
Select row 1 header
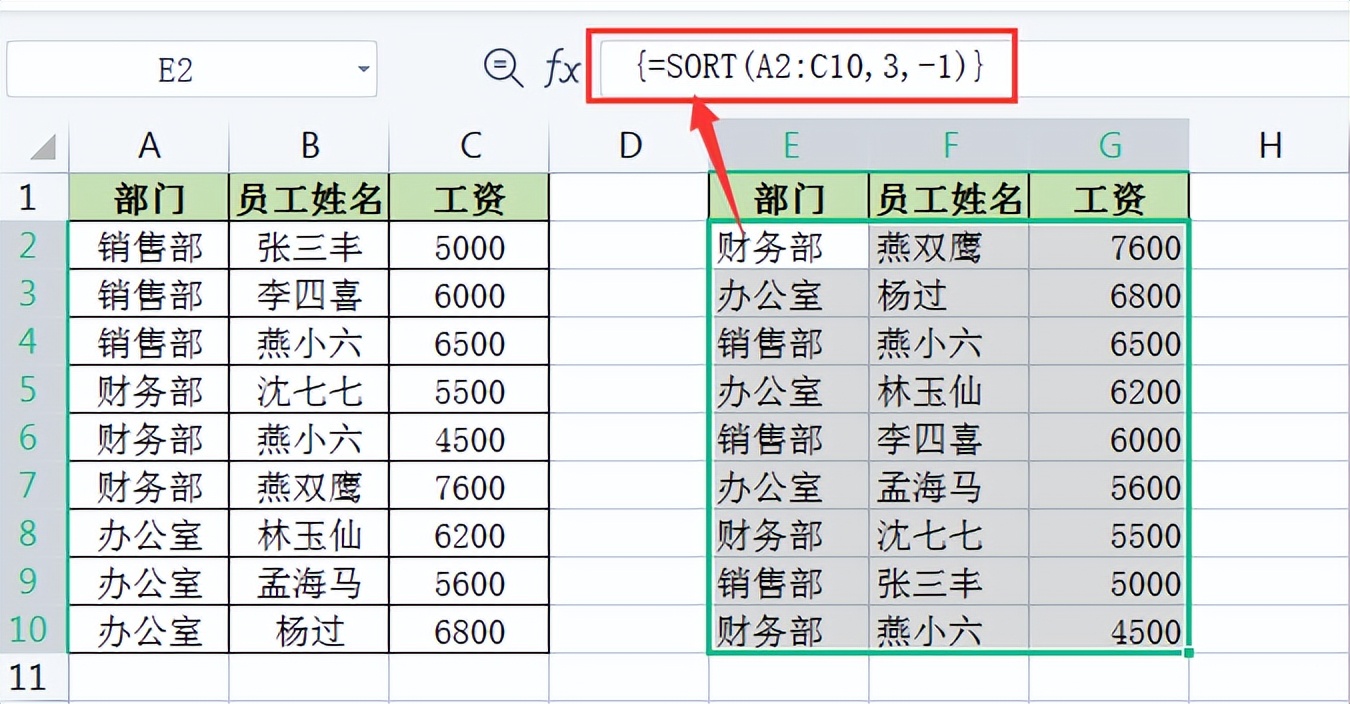pos(30,197)
